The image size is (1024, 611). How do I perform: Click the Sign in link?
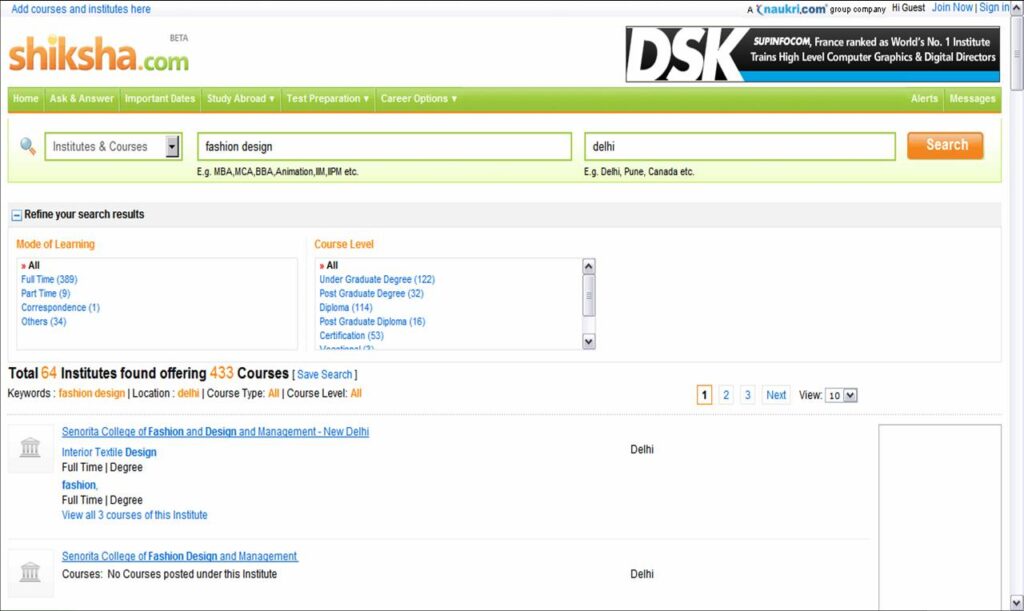pyautogui.click(x=994, y=8)
